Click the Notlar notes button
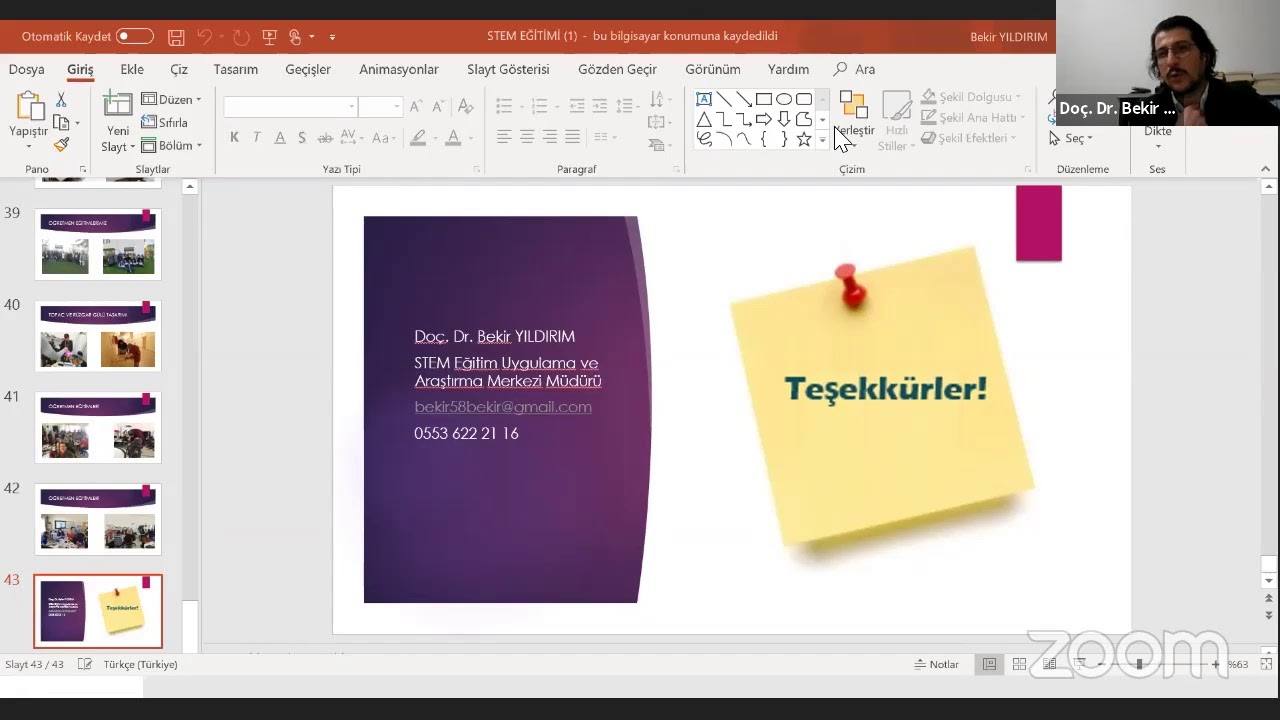The width and height of the screenshot is (1280, 720). click(937, 664)
